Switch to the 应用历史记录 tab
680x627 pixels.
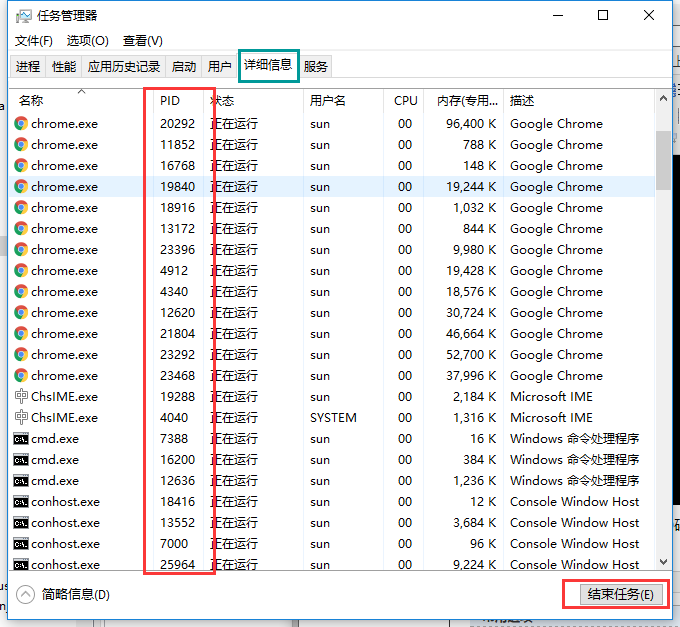pos(124,66)
